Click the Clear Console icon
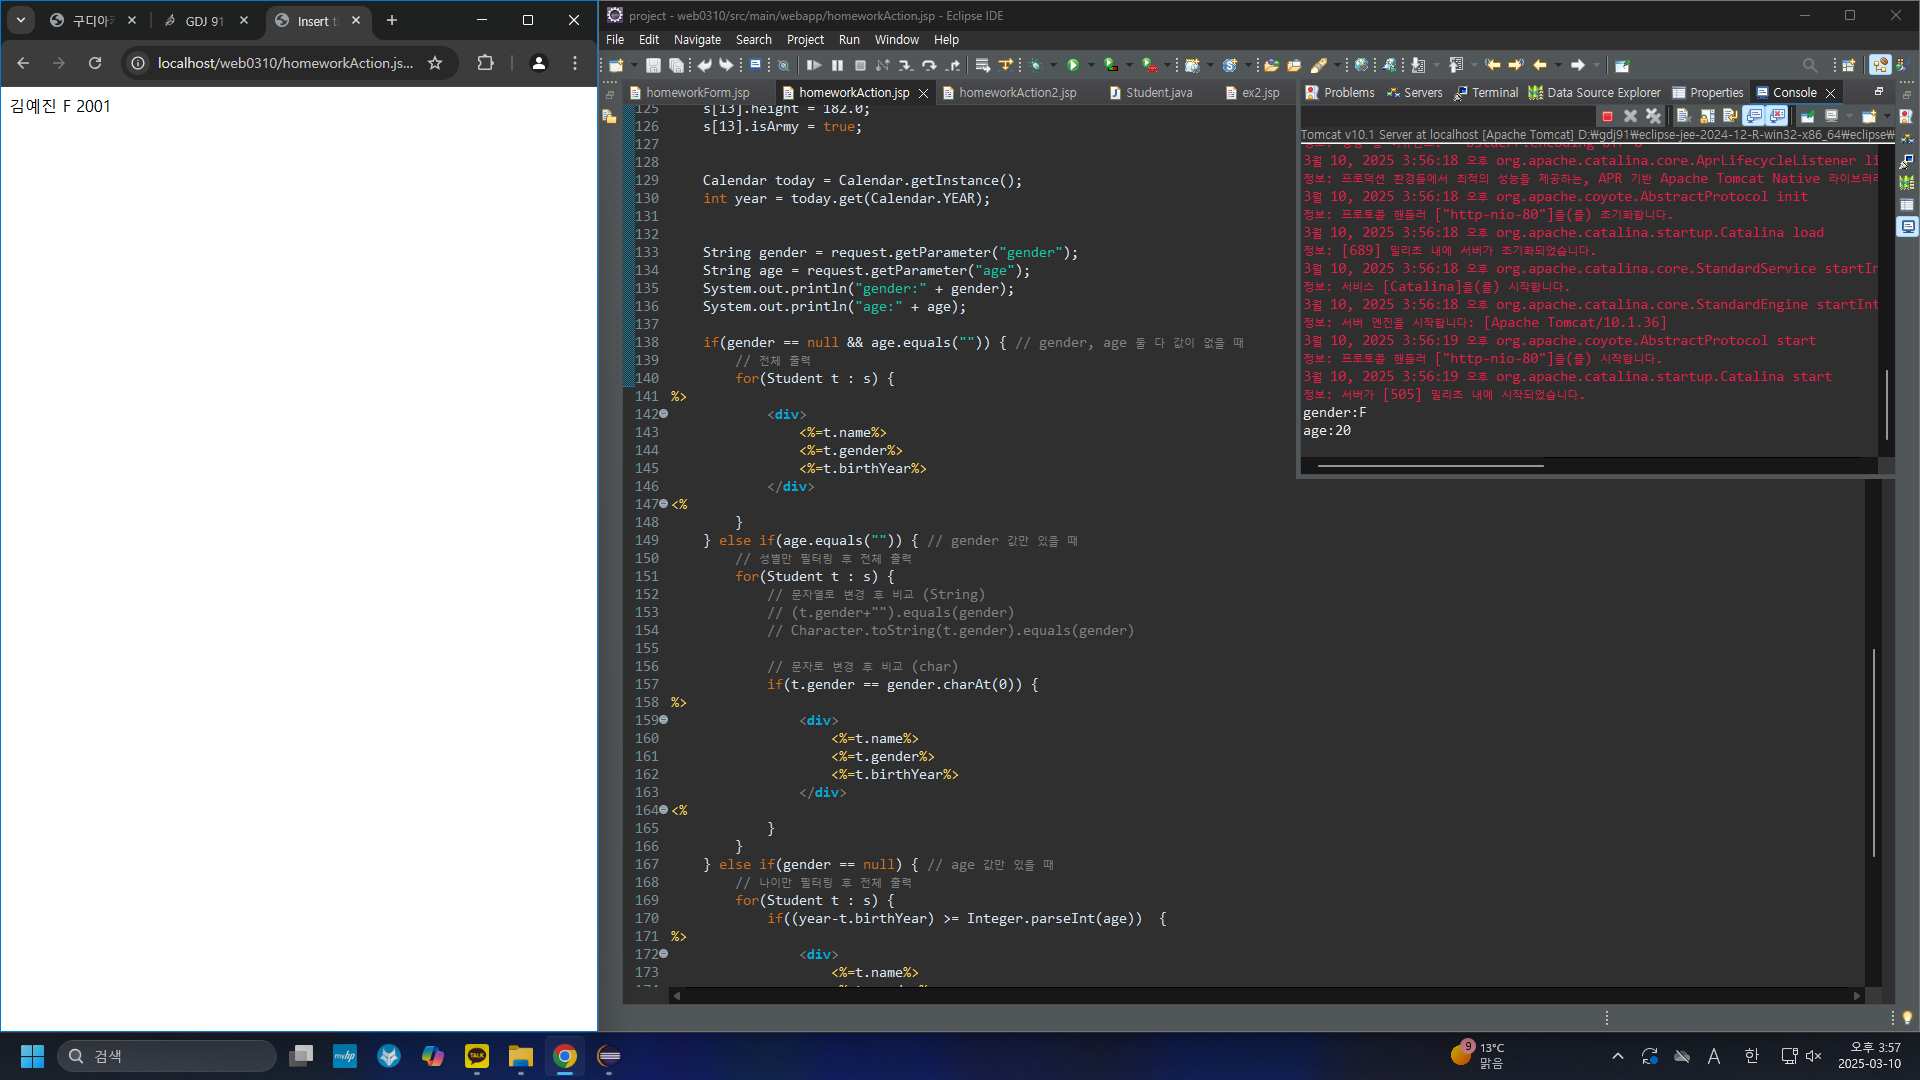The height and width of the screenshot is (1080, 1920). [x=1683, y=116]
